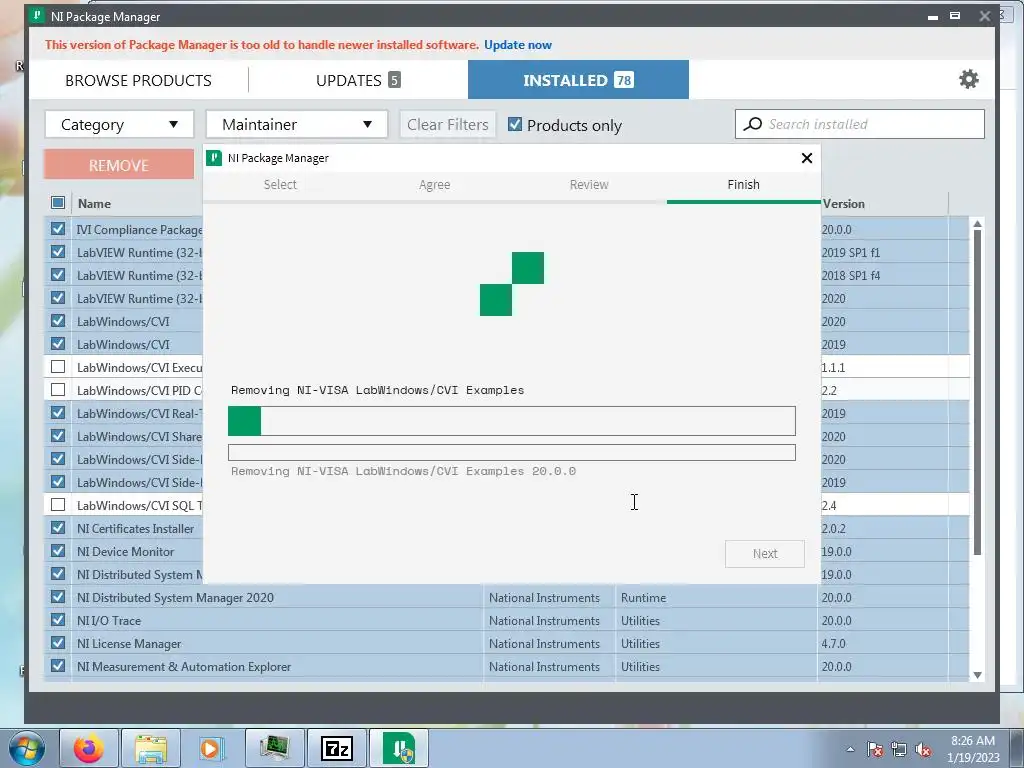Toggle the Products only checkbox

(x=515, y=124)
